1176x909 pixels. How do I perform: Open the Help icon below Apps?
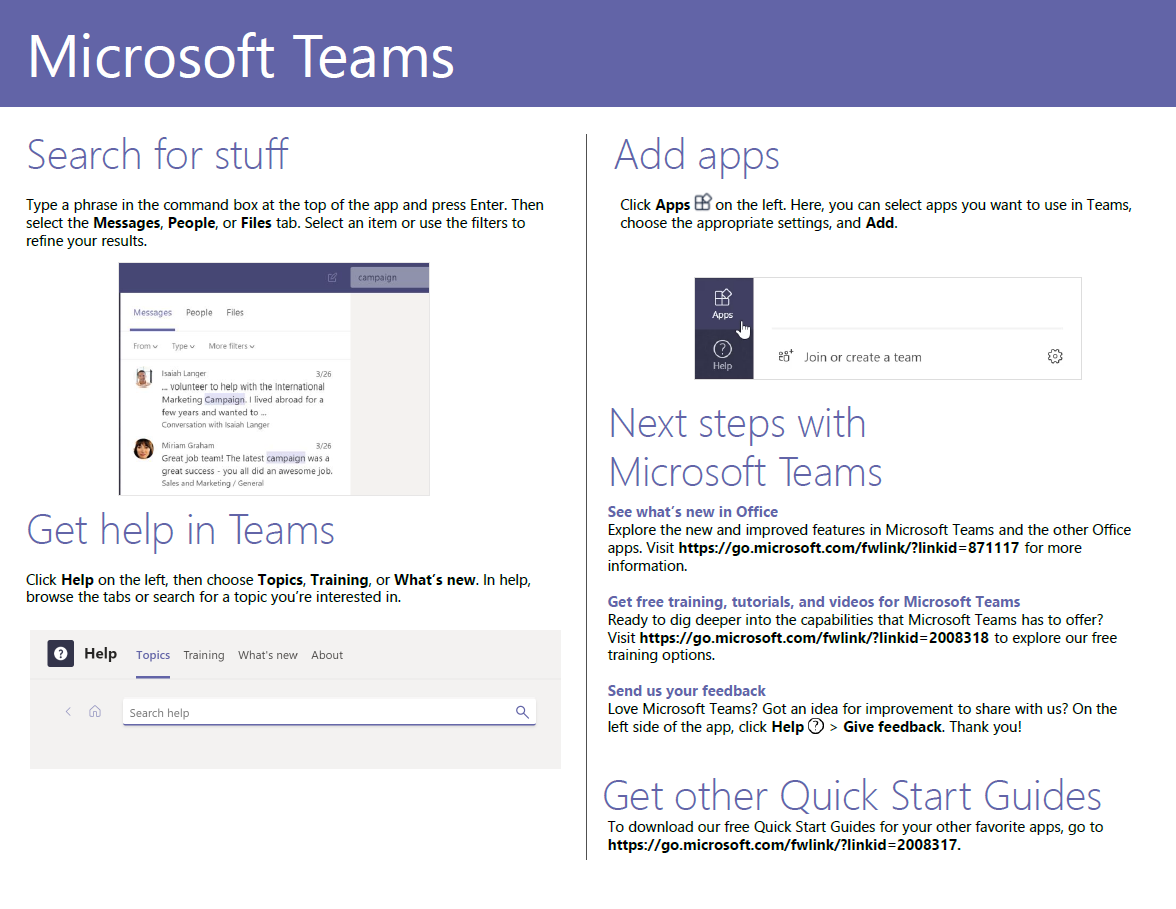(x=722, y=350)
